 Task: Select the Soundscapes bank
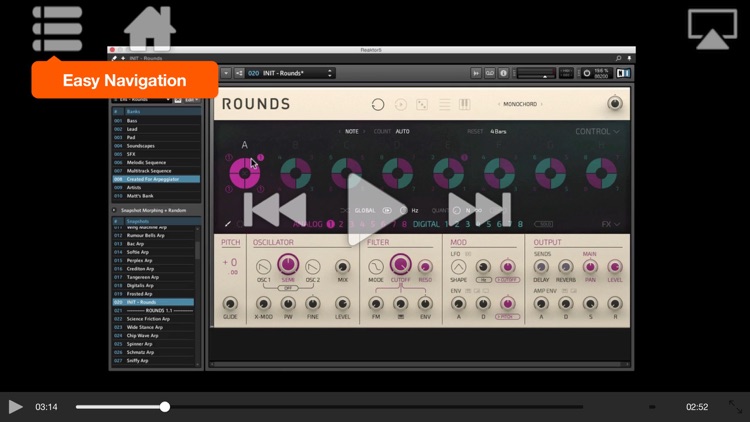[156, 146]
